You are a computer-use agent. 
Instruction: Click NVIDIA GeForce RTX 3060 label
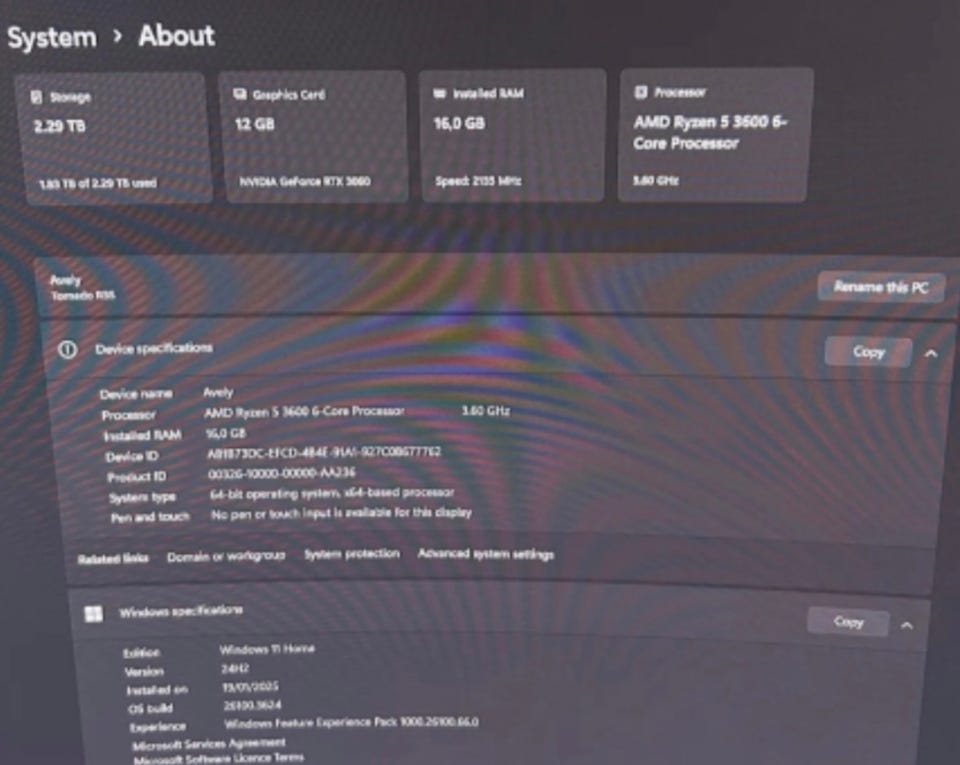304,181
